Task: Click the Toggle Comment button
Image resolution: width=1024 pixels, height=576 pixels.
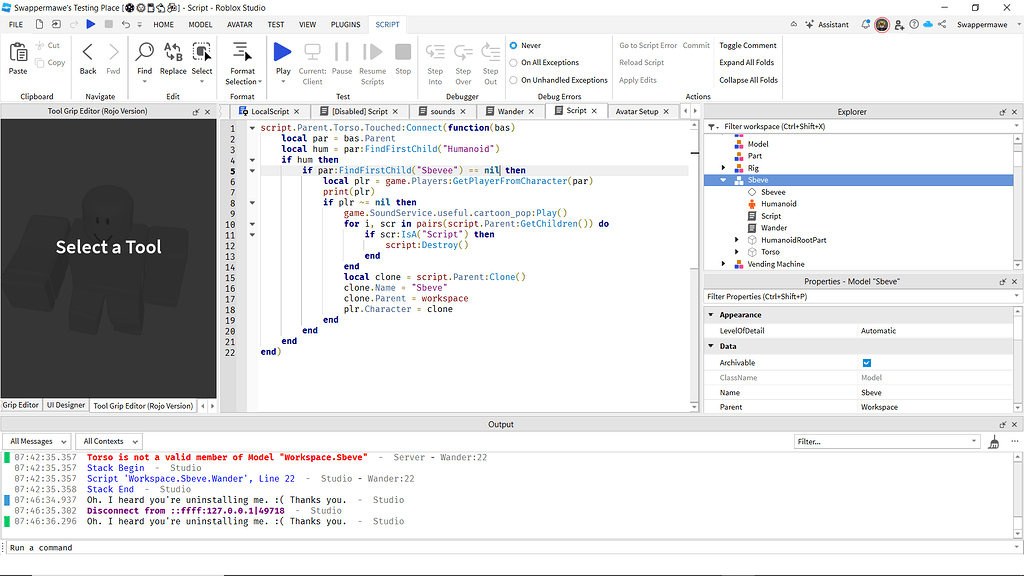Action: coord(747,44)
